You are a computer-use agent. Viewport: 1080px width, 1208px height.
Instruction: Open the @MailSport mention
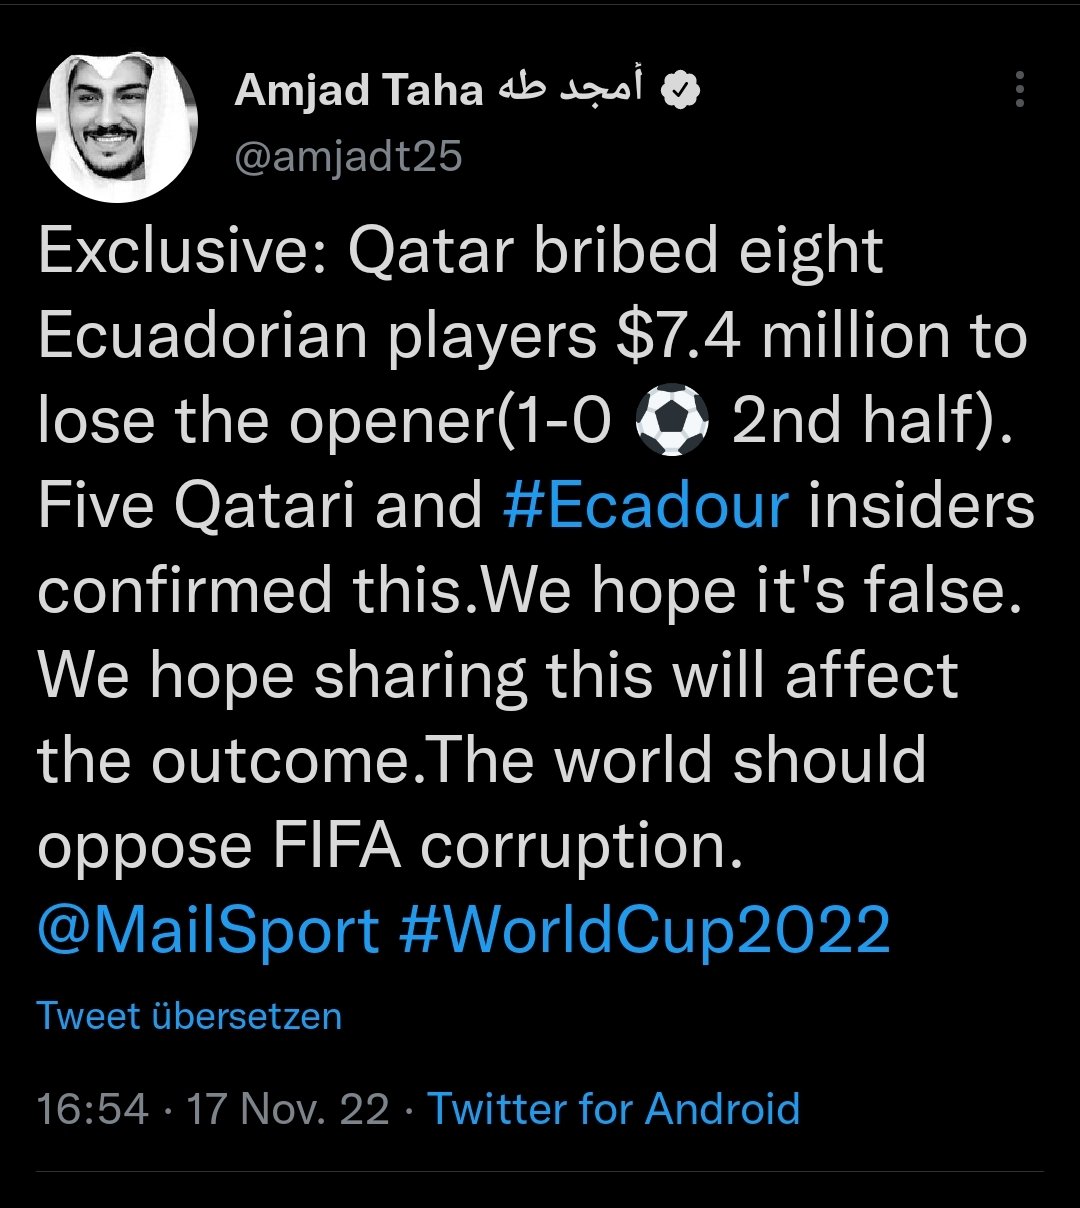coord(209,929)
